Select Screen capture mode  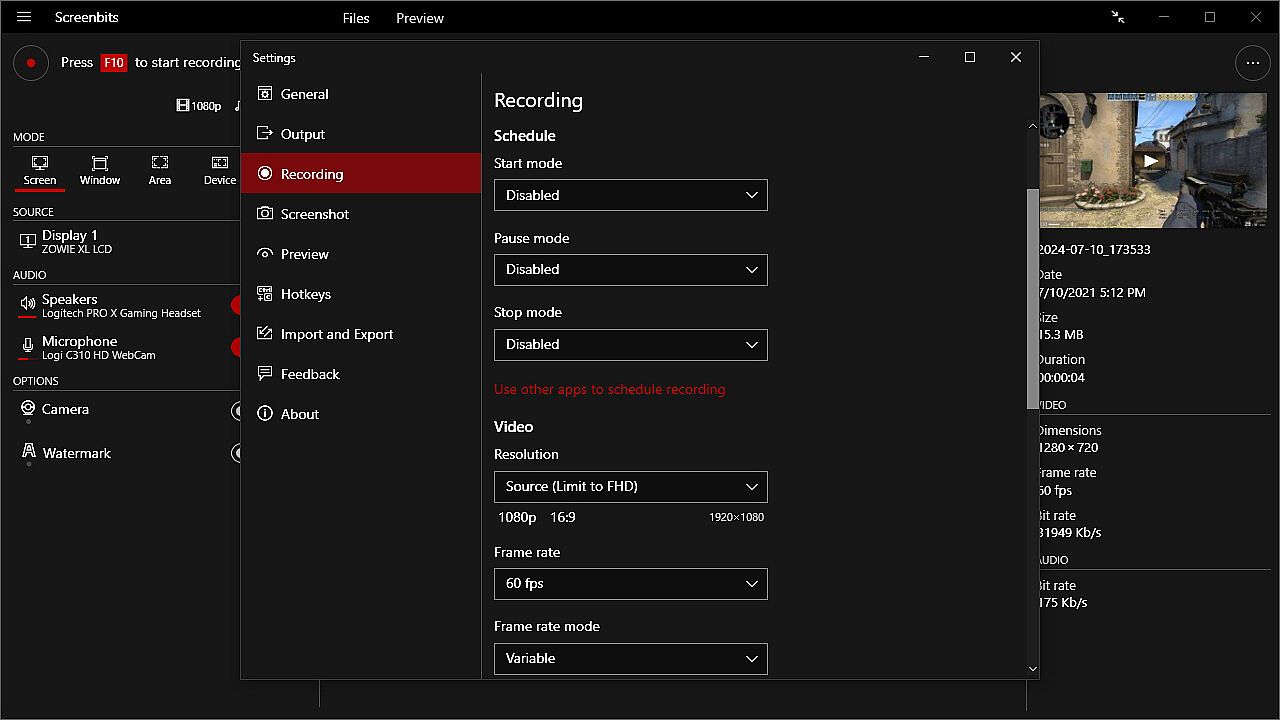(40, 170)
